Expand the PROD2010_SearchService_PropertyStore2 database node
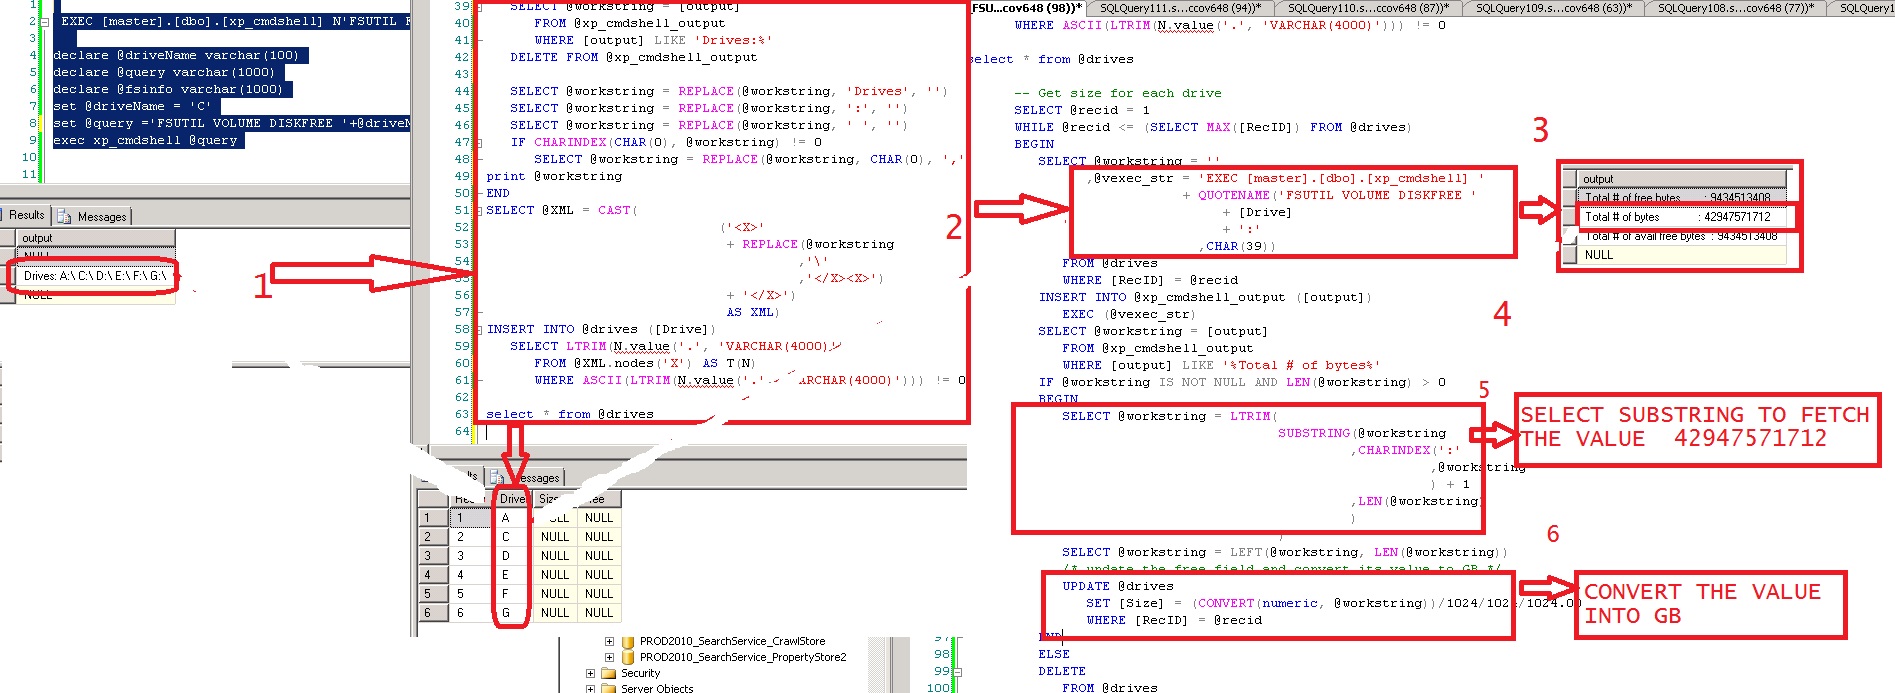Viewport: 1895px width, 693px height. click(609, 658)
